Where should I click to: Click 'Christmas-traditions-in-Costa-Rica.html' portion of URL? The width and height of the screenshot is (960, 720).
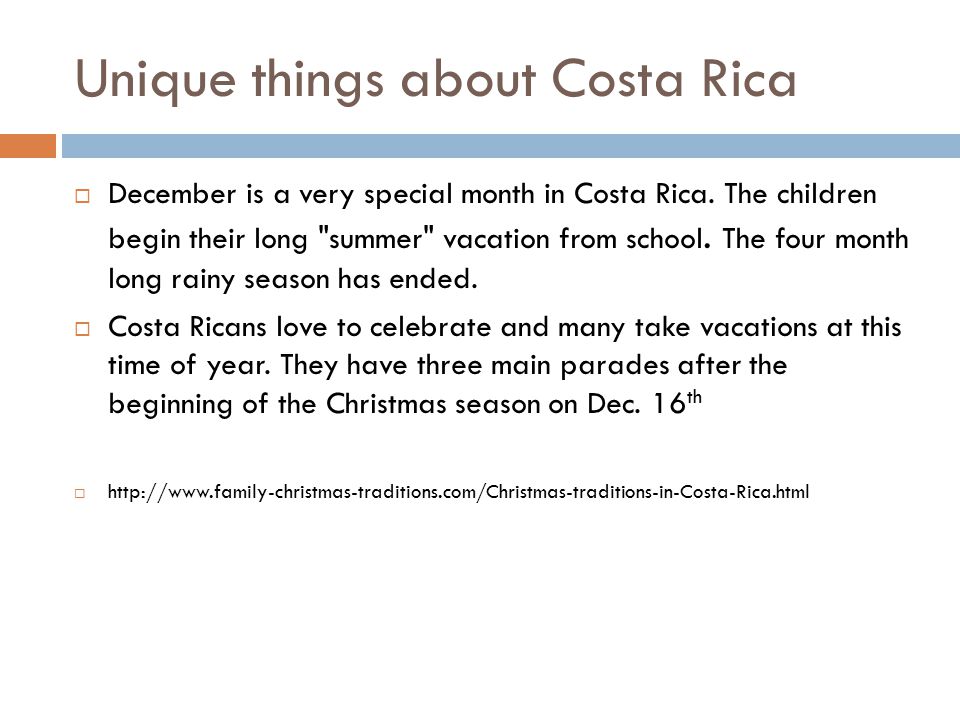tap(648, 492)
